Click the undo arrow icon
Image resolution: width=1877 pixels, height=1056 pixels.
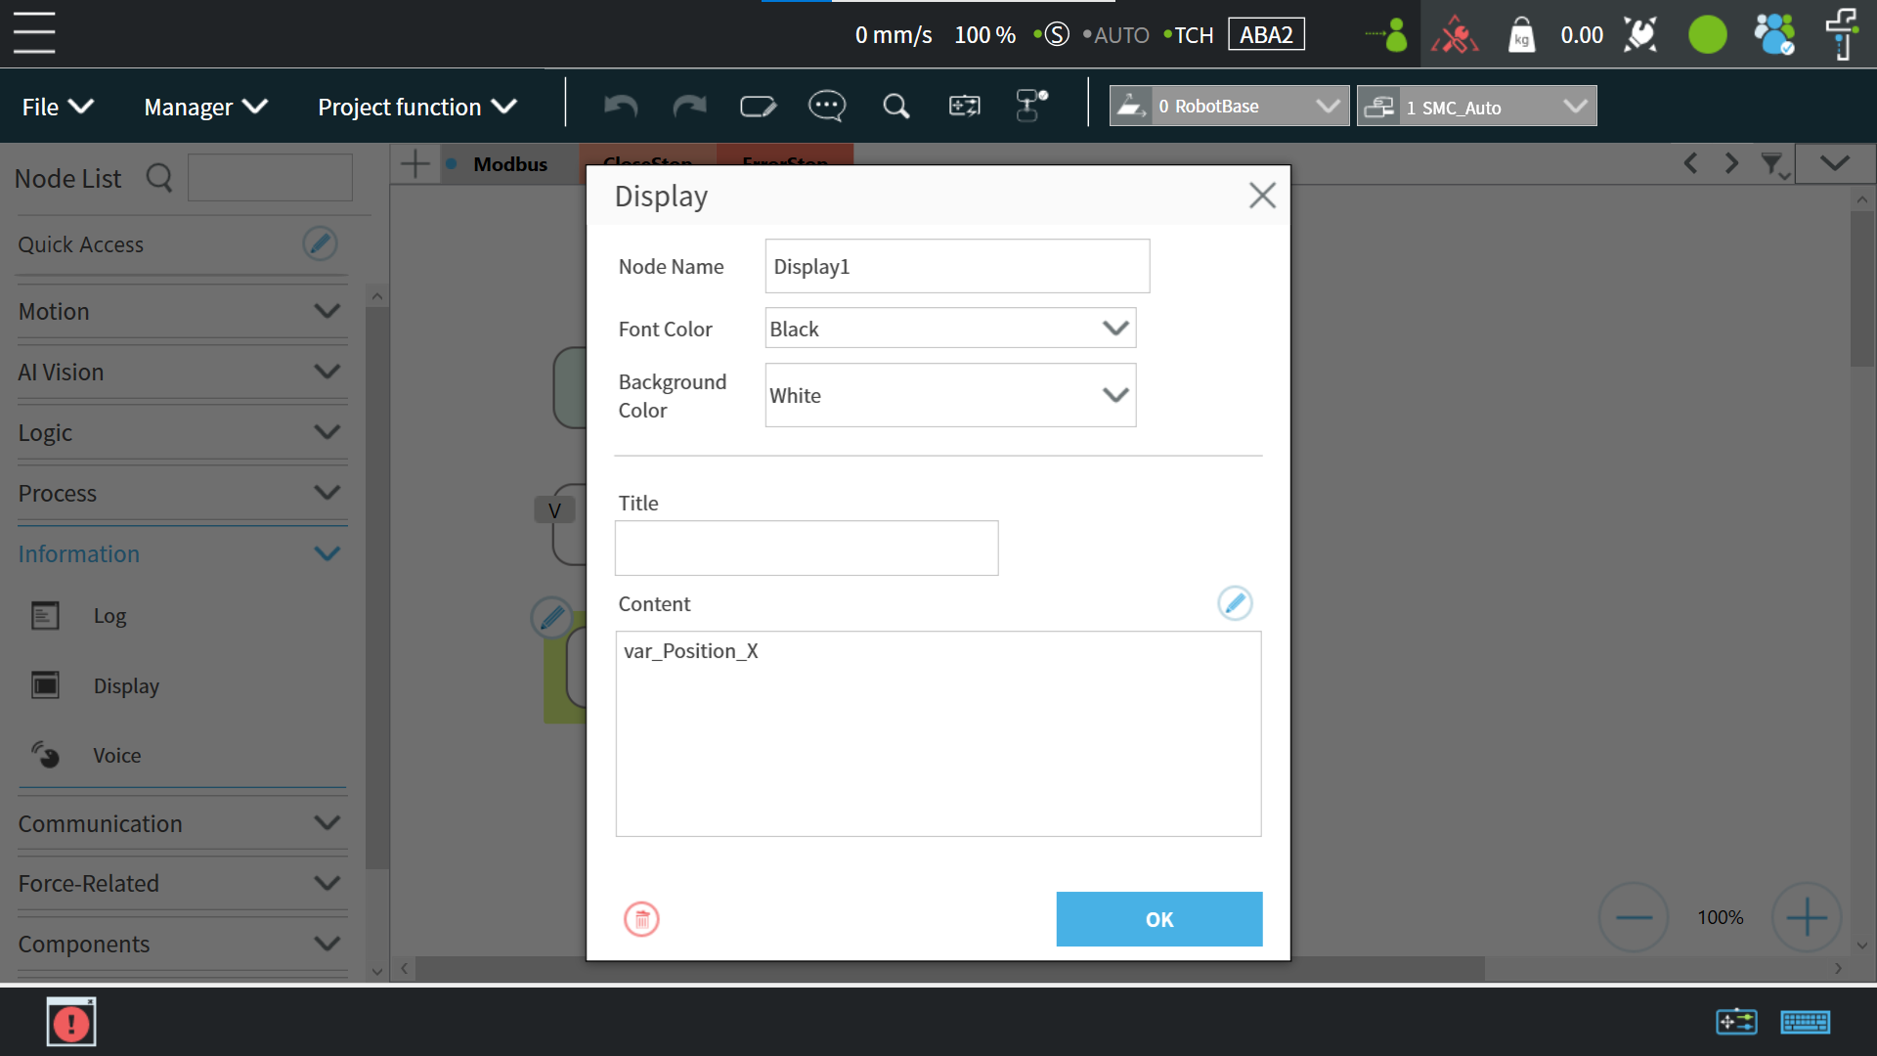(620, 106)
